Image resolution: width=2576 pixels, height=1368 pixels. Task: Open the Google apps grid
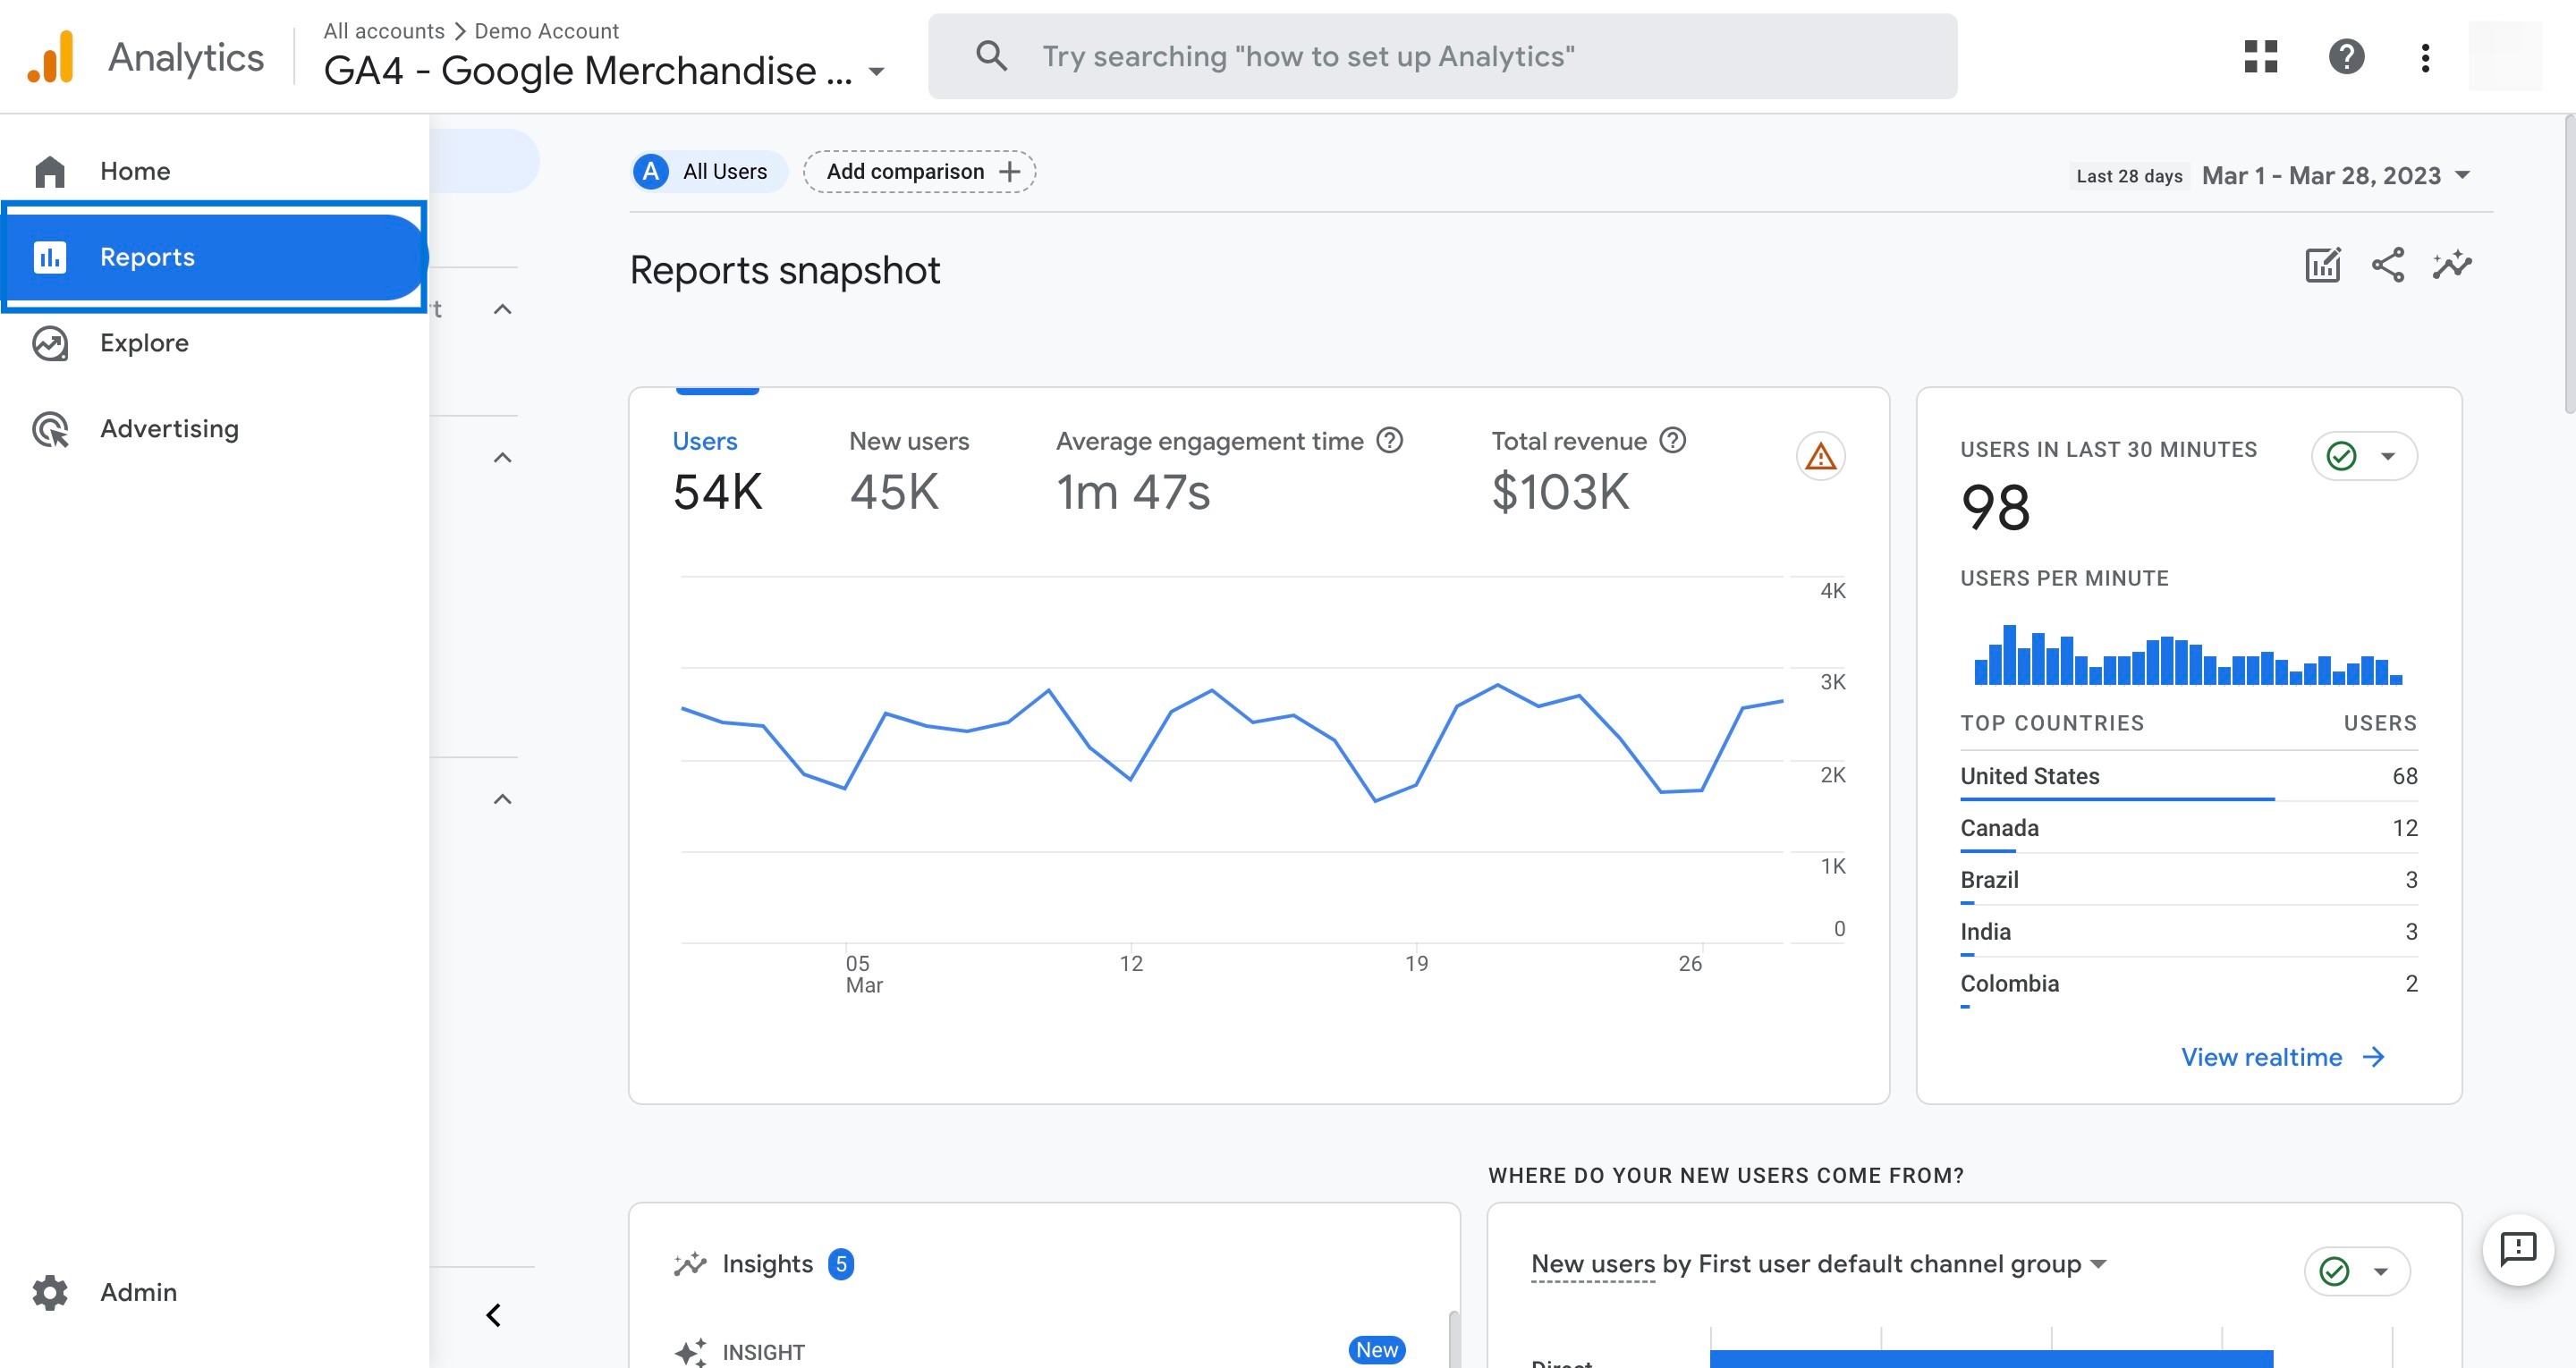pos(2260,56)
